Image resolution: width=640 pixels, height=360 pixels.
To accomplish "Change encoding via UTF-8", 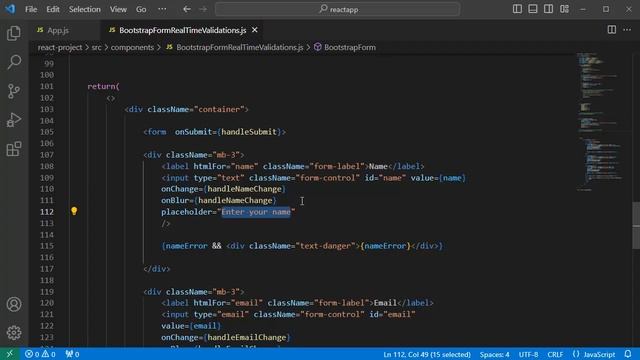I will click(528, 354).
